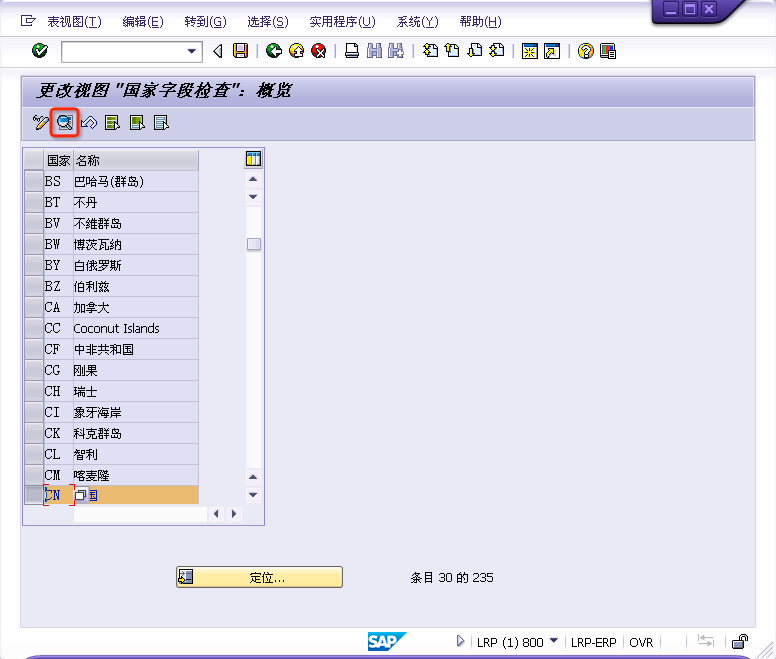Select the row marker for CK 科克群岛

(34, 433)
